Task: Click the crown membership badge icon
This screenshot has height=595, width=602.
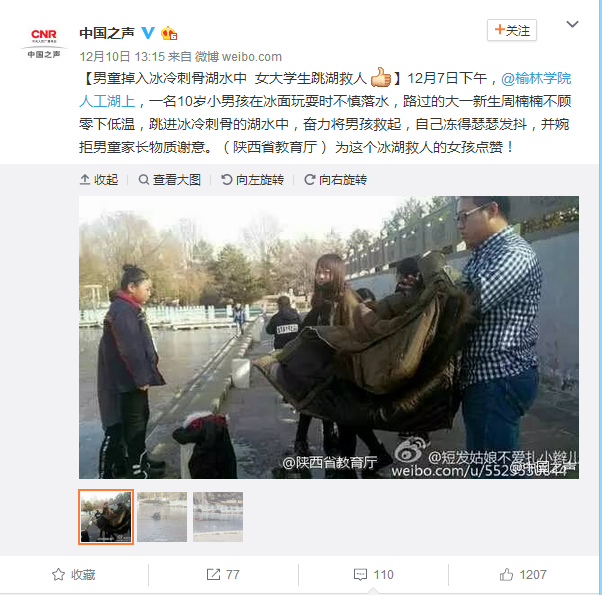Action: point(169,33)
